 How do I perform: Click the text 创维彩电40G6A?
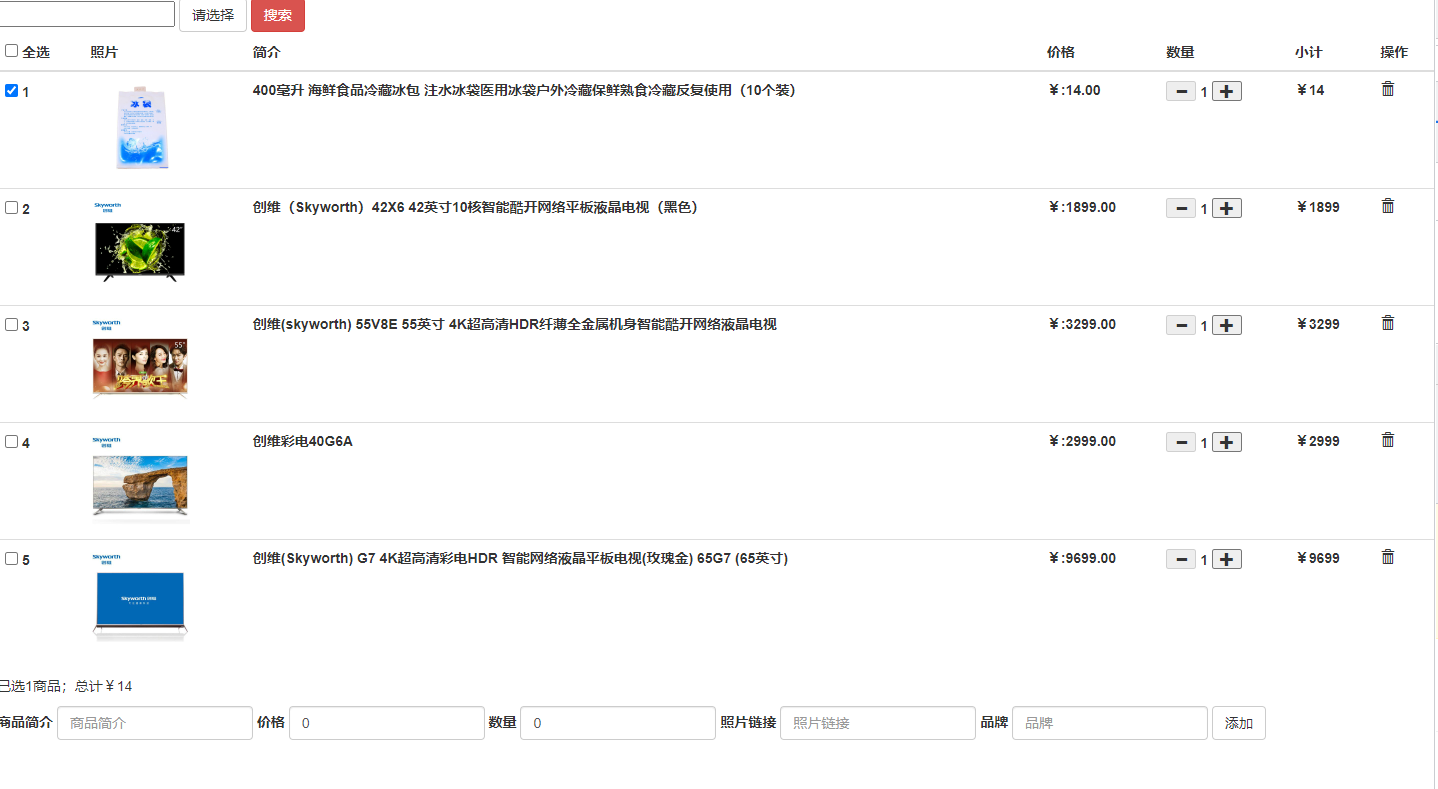[303, 441]
